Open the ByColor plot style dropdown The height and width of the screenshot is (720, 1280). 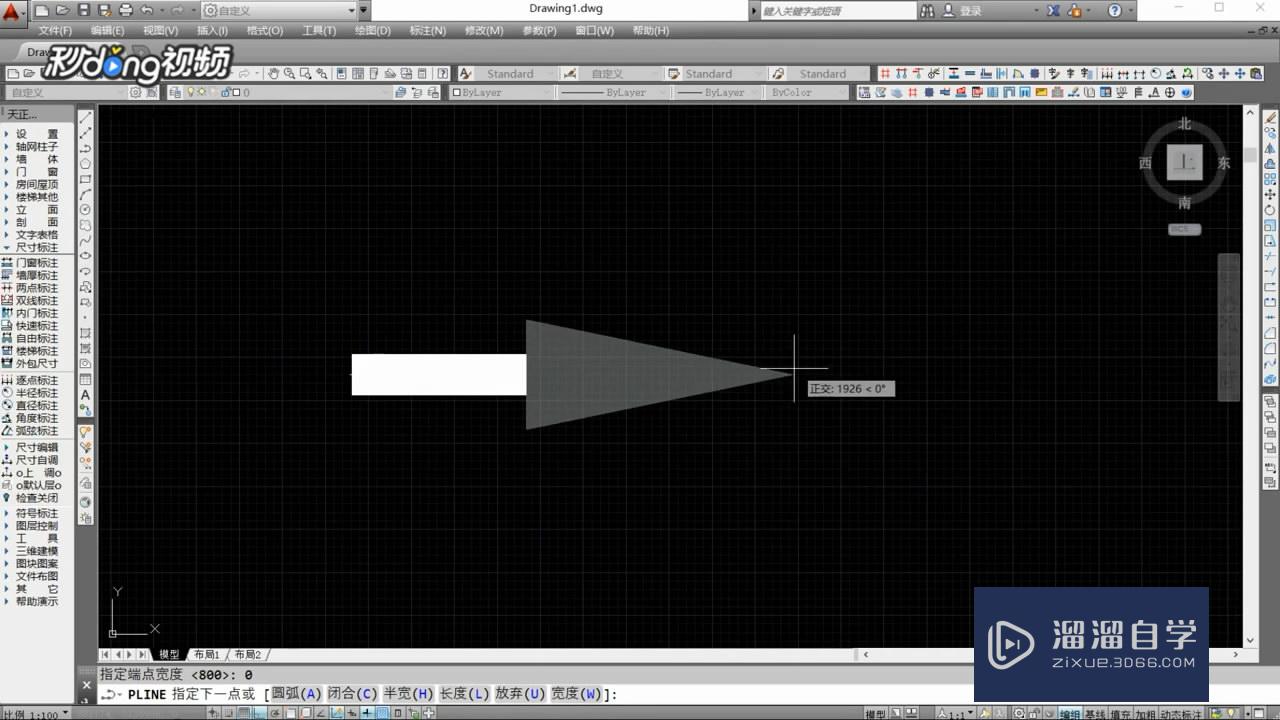pyautogui.click(x=806, y=92)
